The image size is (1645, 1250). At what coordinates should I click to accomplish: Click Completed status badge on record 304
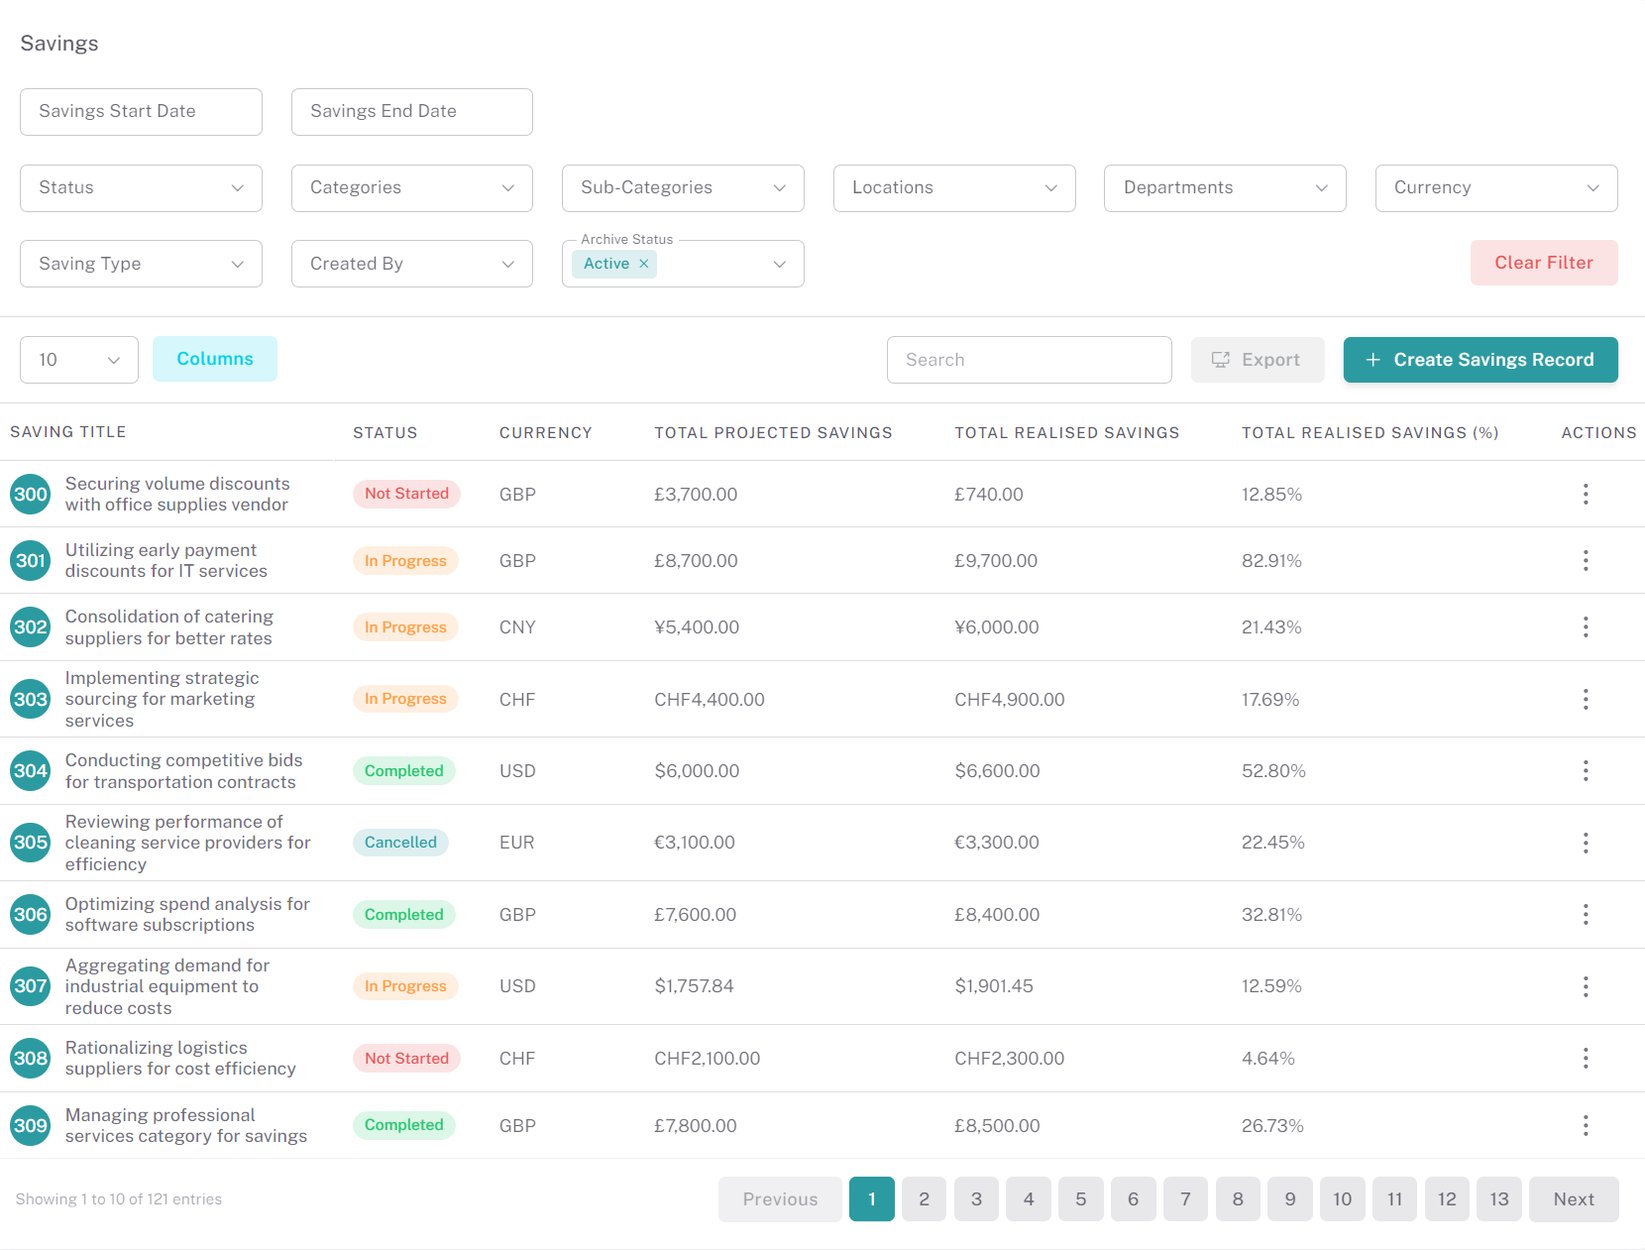404,771
